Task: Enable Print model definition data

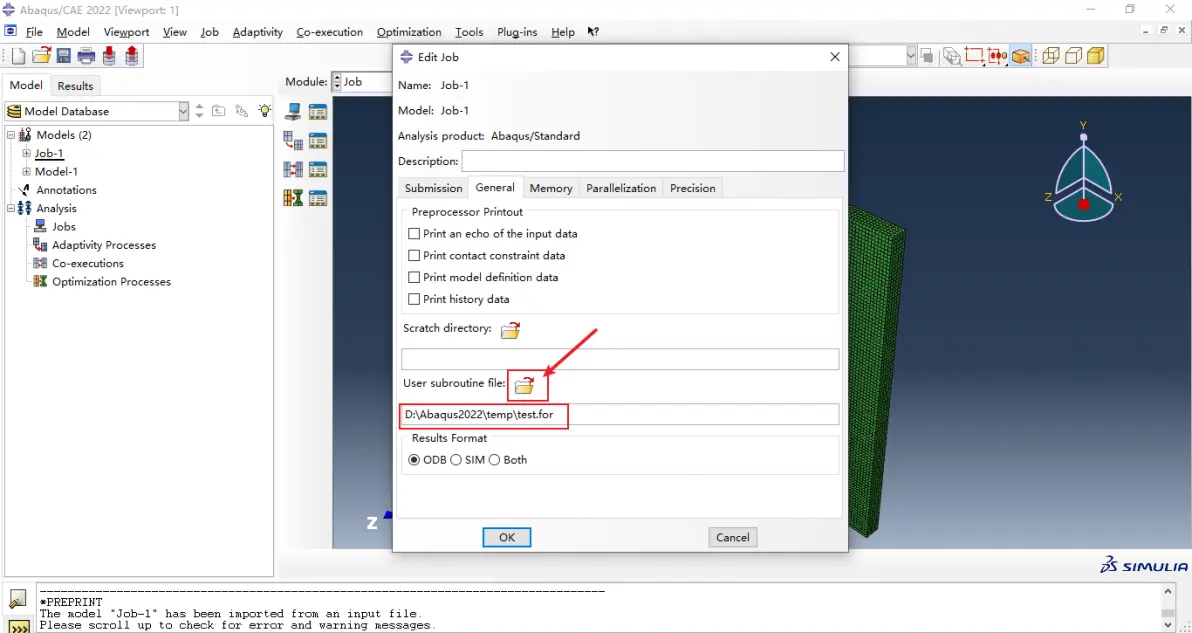Action: [414, 277]
